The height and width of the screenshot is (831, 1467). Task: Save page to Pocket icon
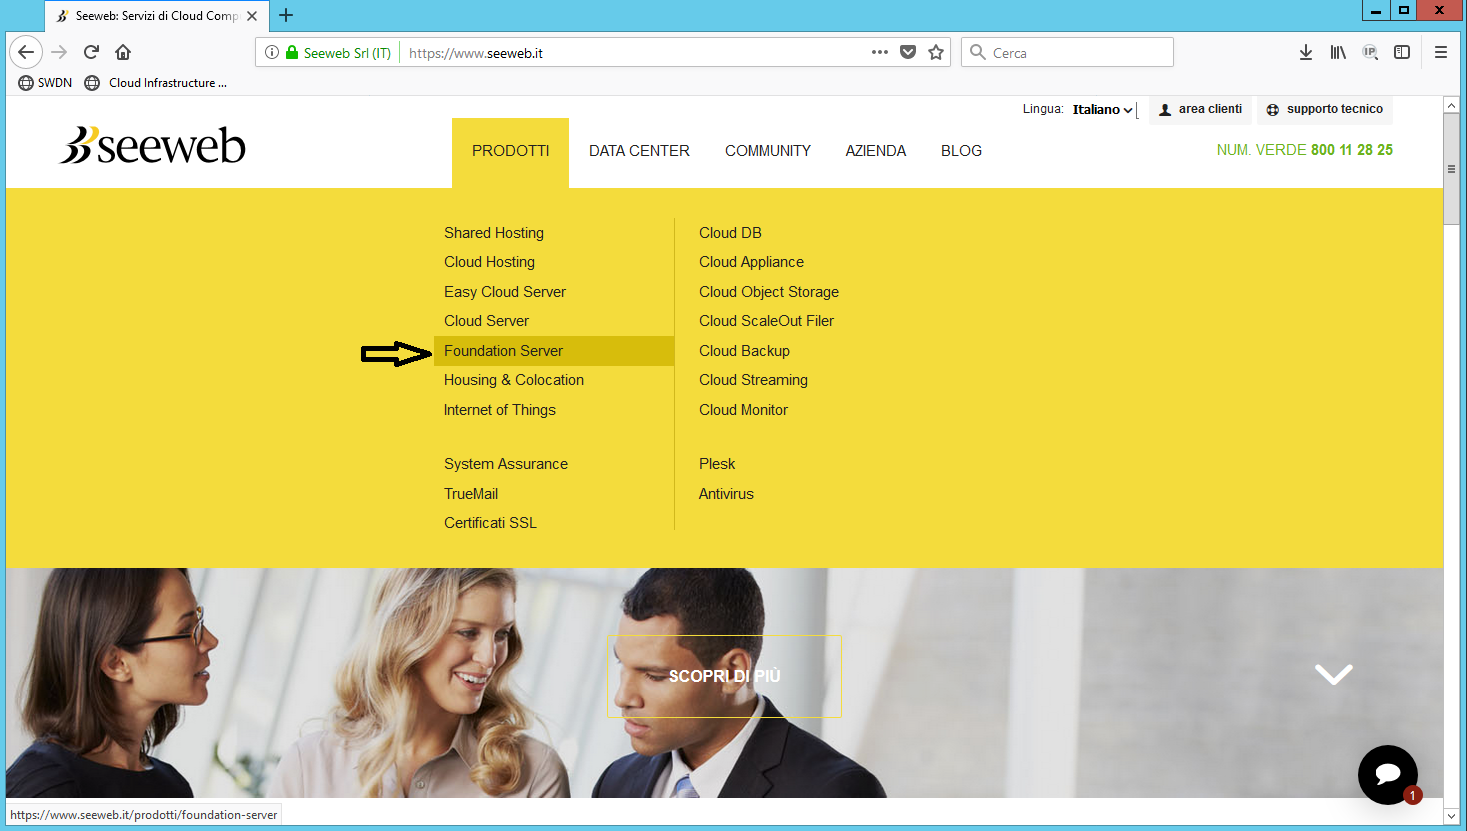click(x=908, y=52)
